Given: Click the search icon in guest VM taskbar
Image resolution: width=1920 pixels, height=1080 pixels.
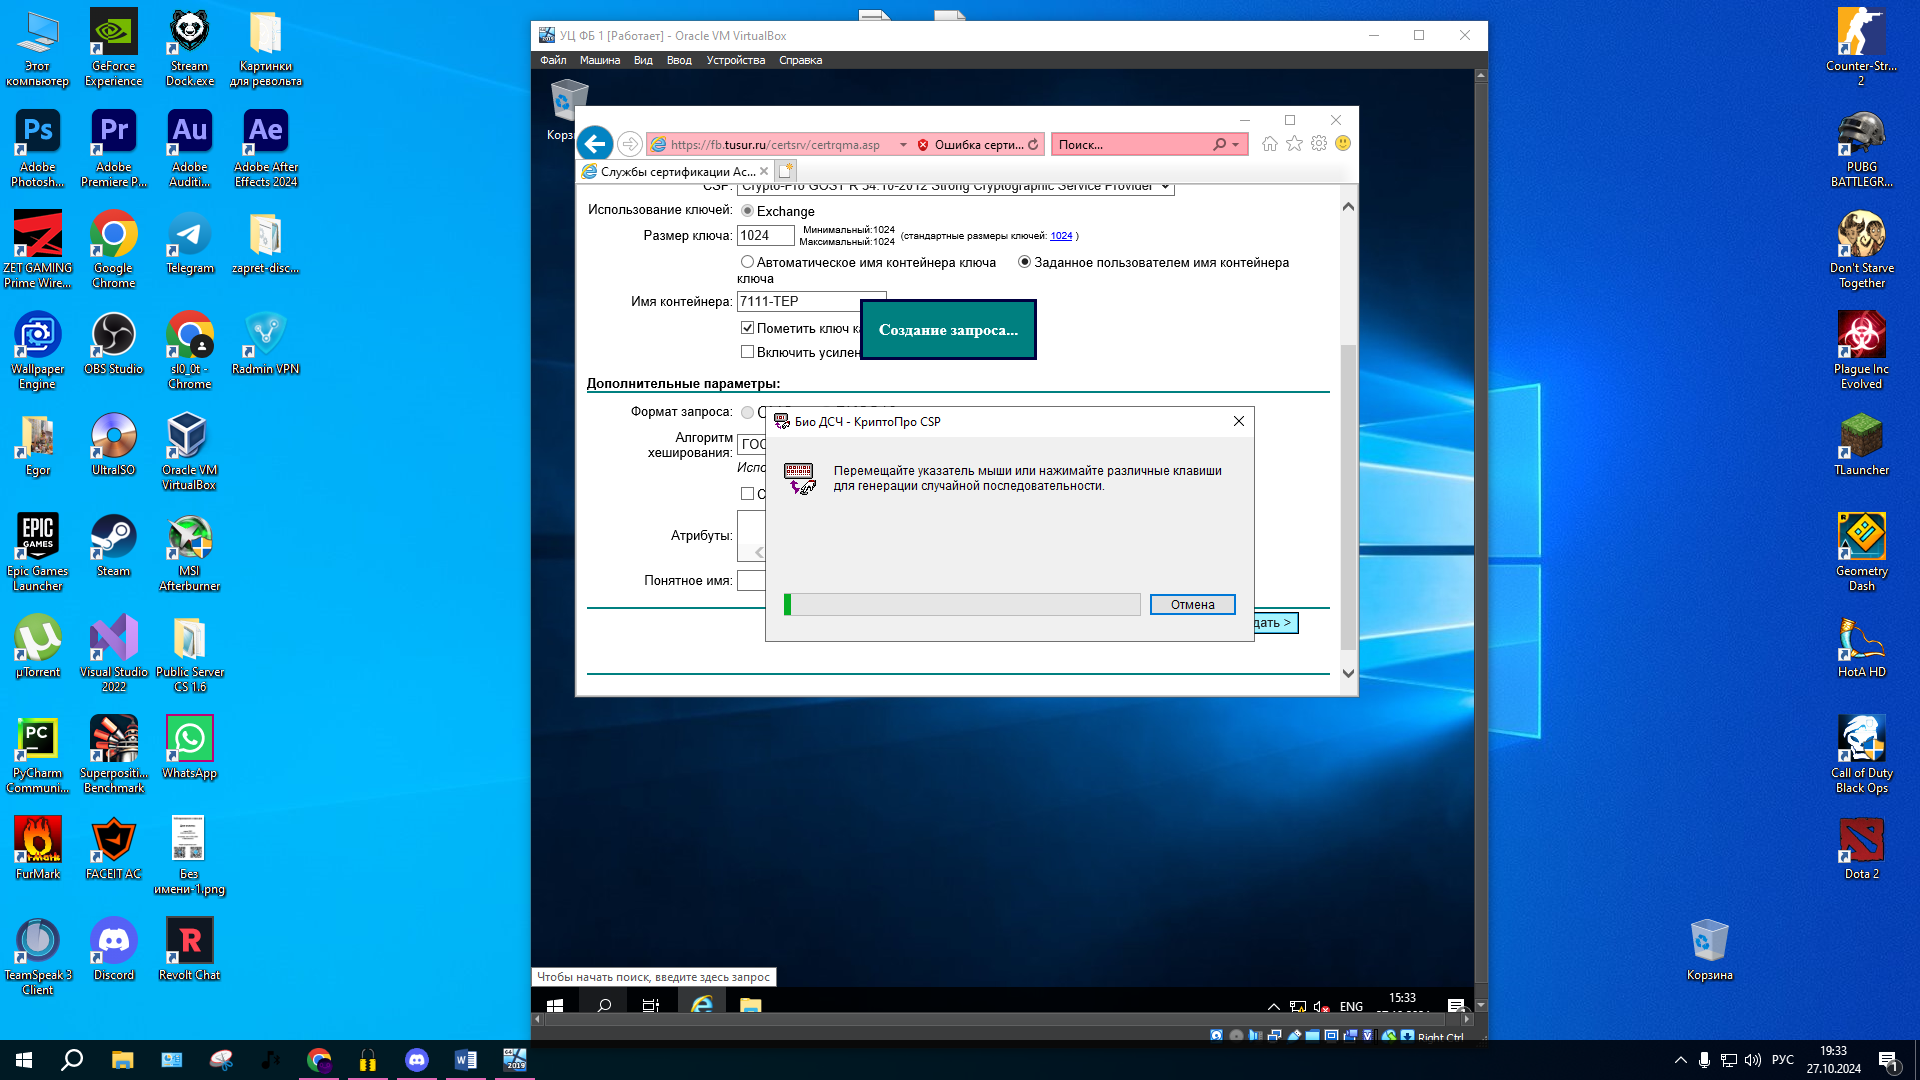Looking at the screenshot, I should click(x=604, y=1004).
